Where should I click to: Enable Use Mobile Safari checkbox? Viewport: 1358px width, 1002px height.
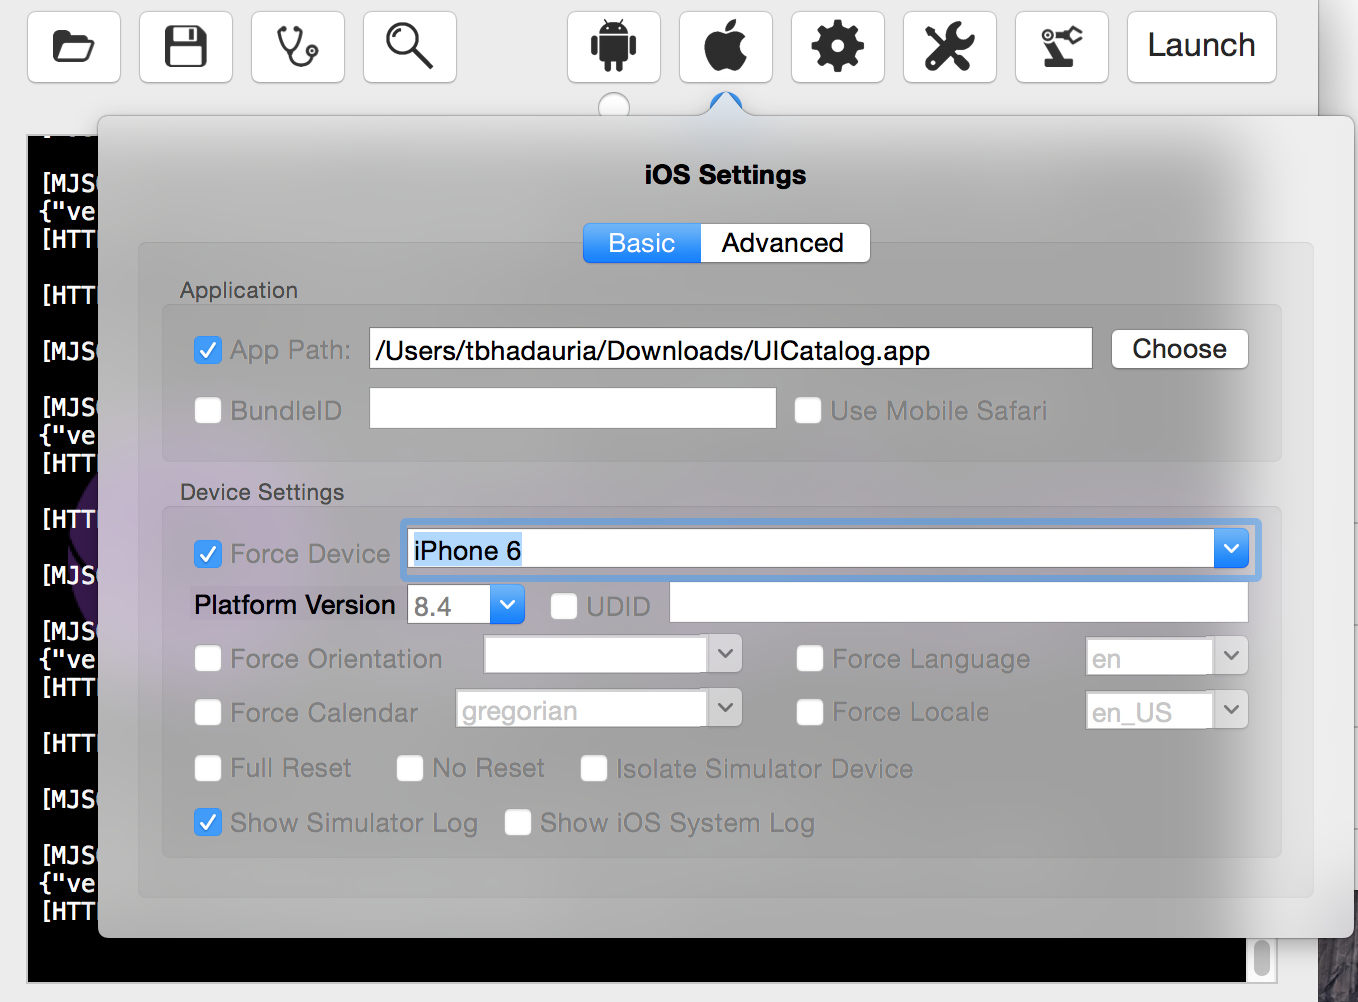coord(808,410)
